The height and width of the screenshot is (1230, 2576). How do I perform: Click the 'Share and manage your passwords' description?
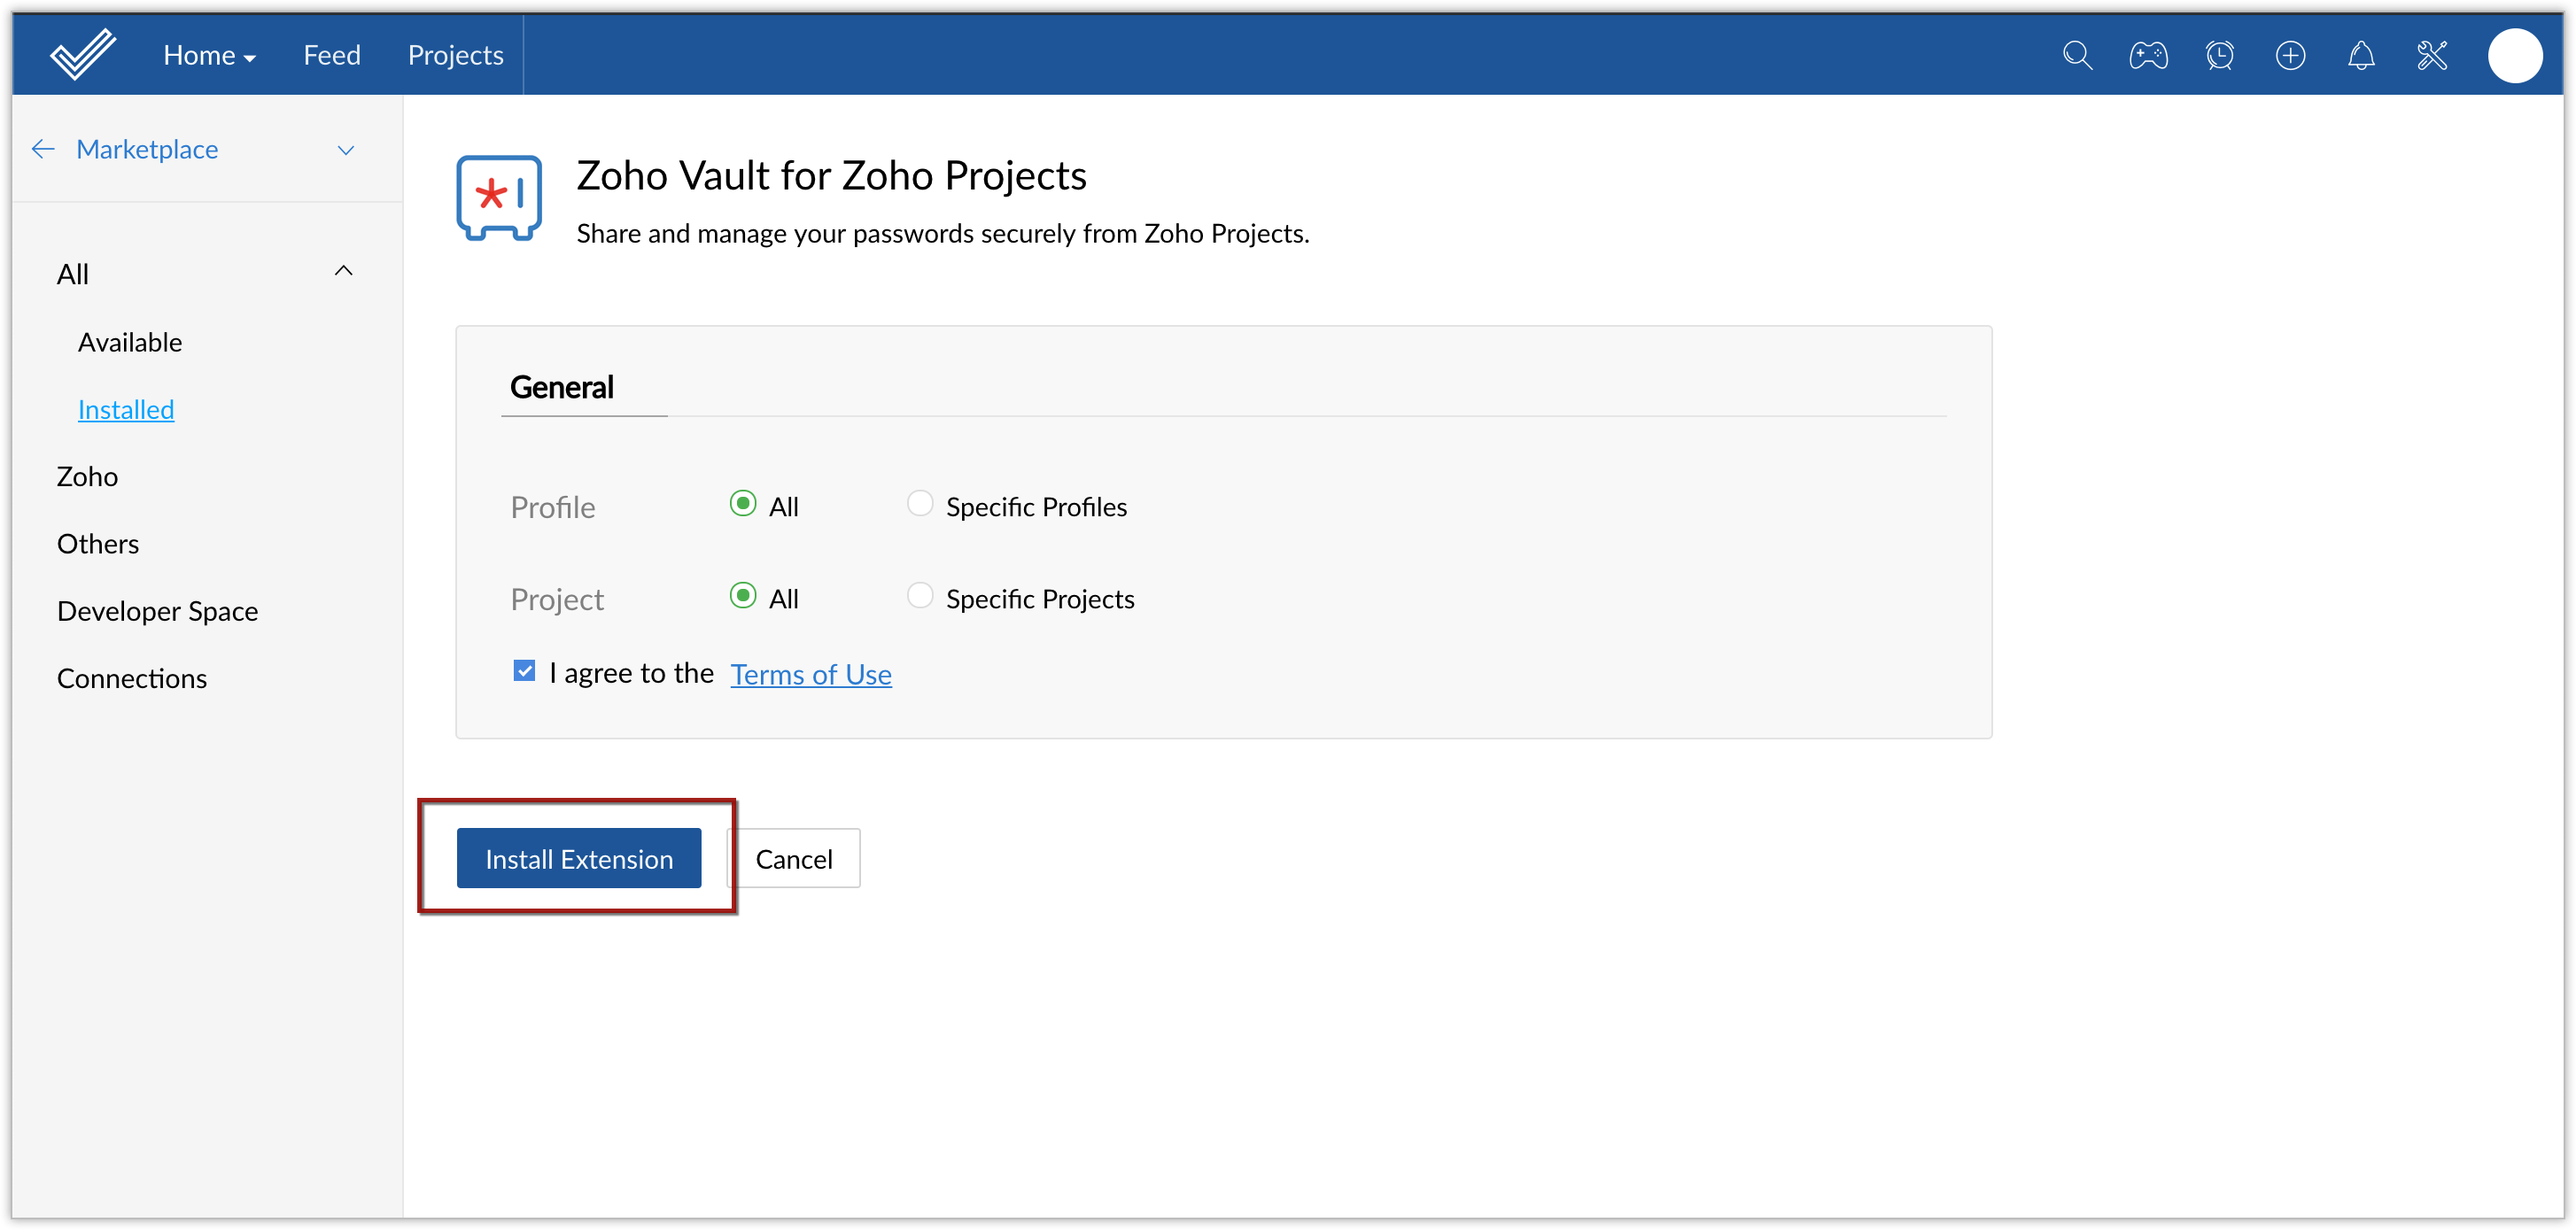point(943,233)
